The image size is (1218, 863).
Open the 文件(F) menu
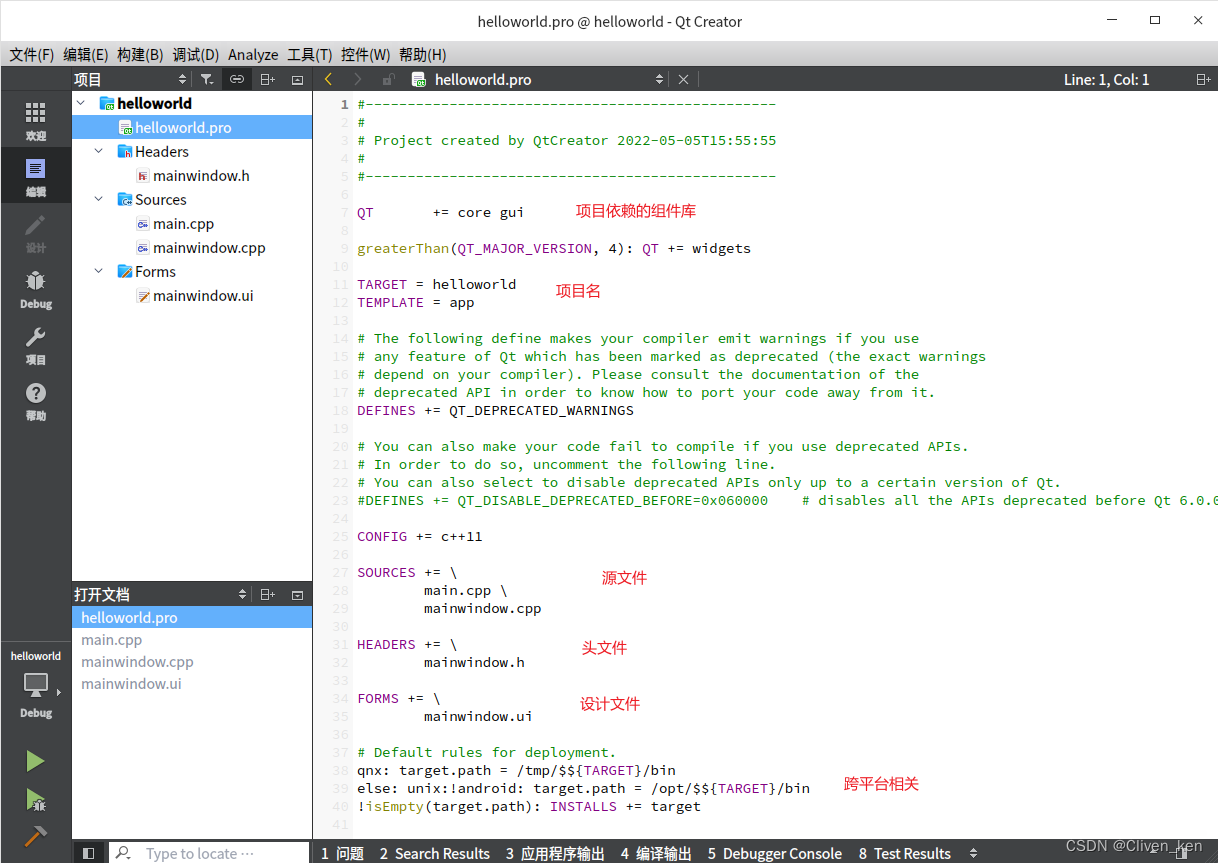click(x=32, y=55)
